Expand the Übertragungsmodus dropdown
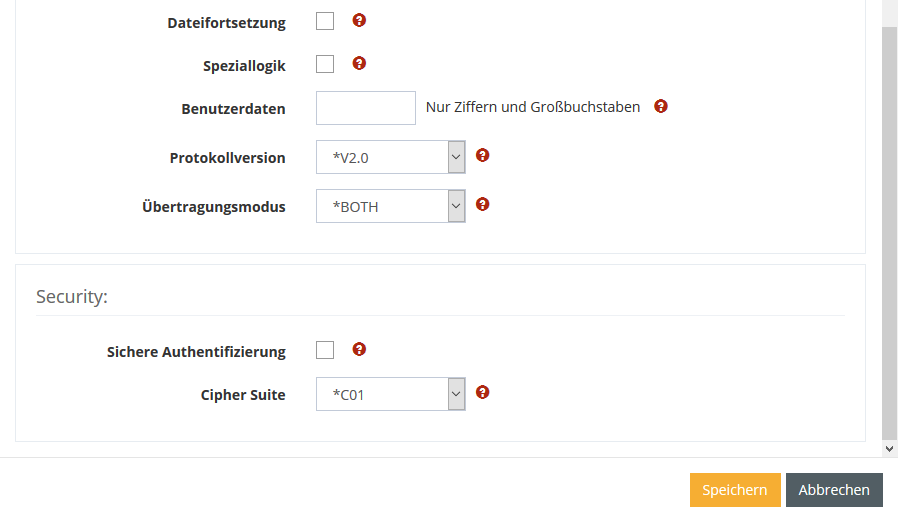This screenshot has height=521, width=898. [391, 206]
